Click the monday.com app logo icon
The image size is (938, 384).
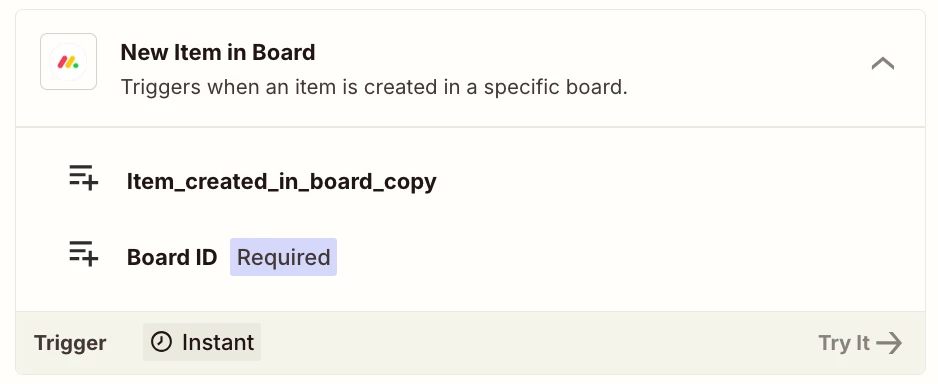pos(68,62)
